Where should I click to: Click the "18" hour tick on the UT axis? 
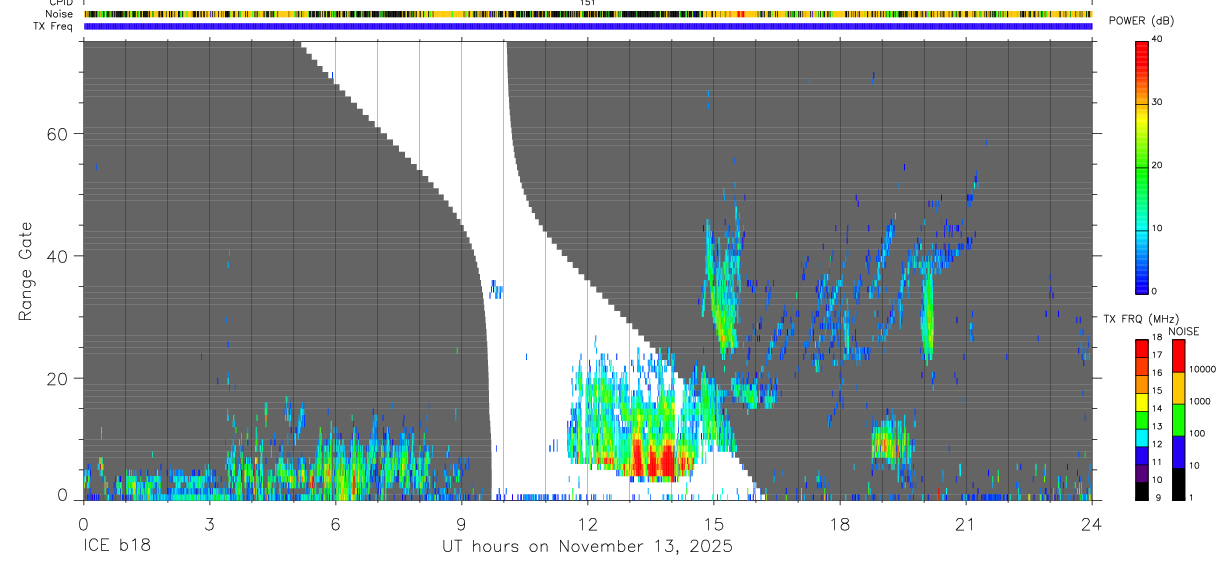pyautogui.click(x=840, y=523)
